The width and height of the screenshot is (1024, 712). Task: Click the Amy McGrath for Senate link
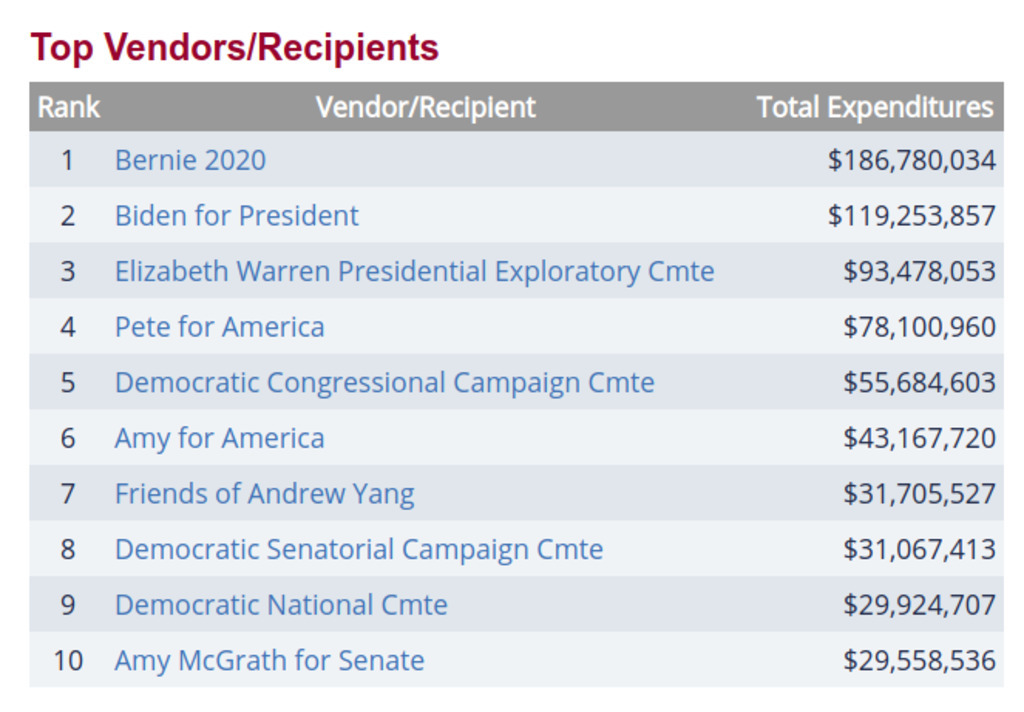coord(269,660)
